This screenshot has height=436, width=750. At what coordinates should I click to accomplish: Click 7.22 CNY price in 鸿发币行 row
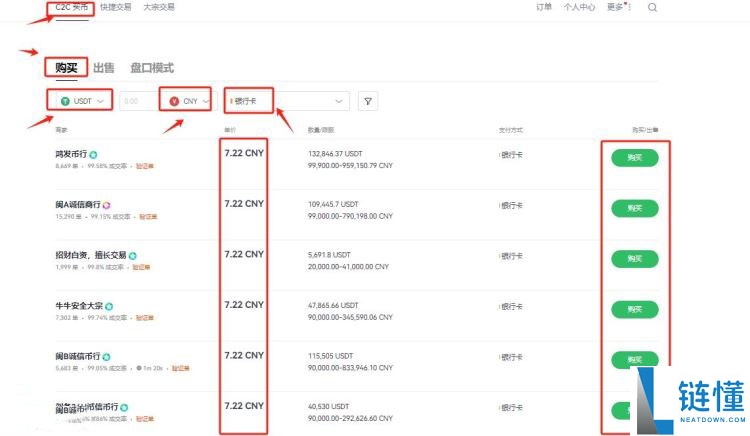(244, 153)
